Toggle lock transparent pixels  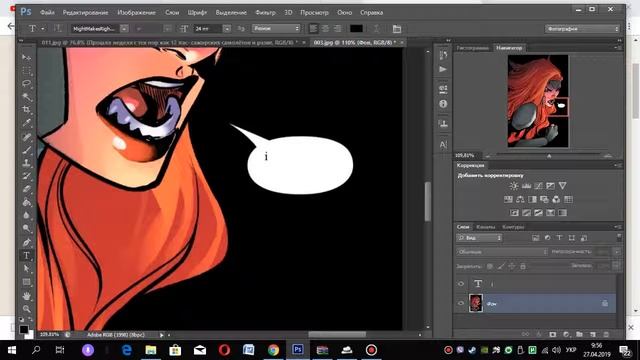pos(490,266)
